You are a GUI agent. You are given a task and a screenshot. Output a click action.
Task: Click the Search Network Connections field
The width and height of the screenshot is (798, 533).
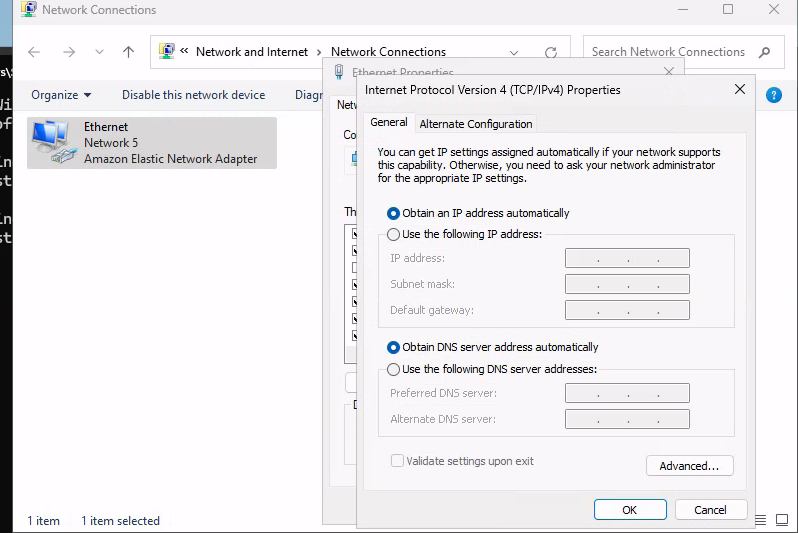pos(668,52)
